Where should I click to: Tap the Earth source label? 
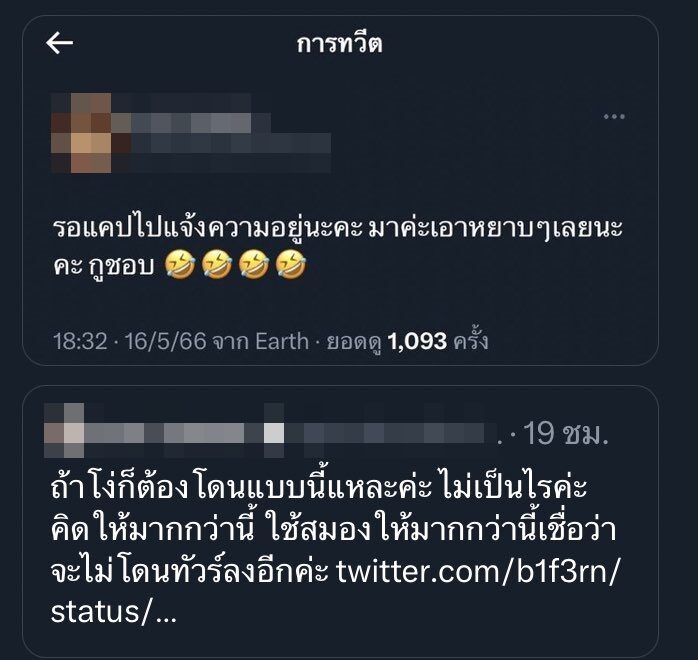[x=282, y=342]
